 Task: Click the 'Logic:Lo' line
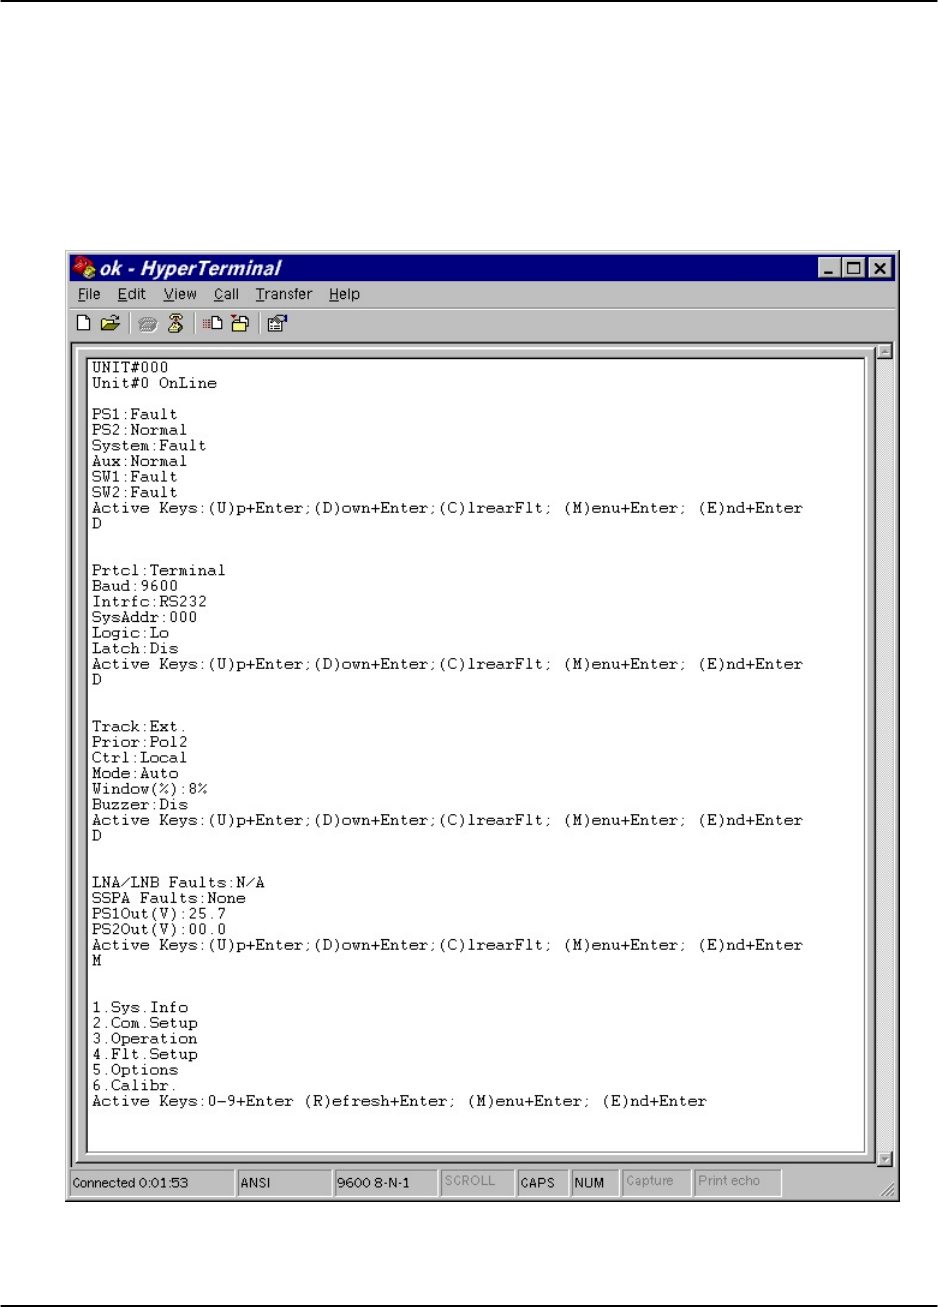click(130, 633)
